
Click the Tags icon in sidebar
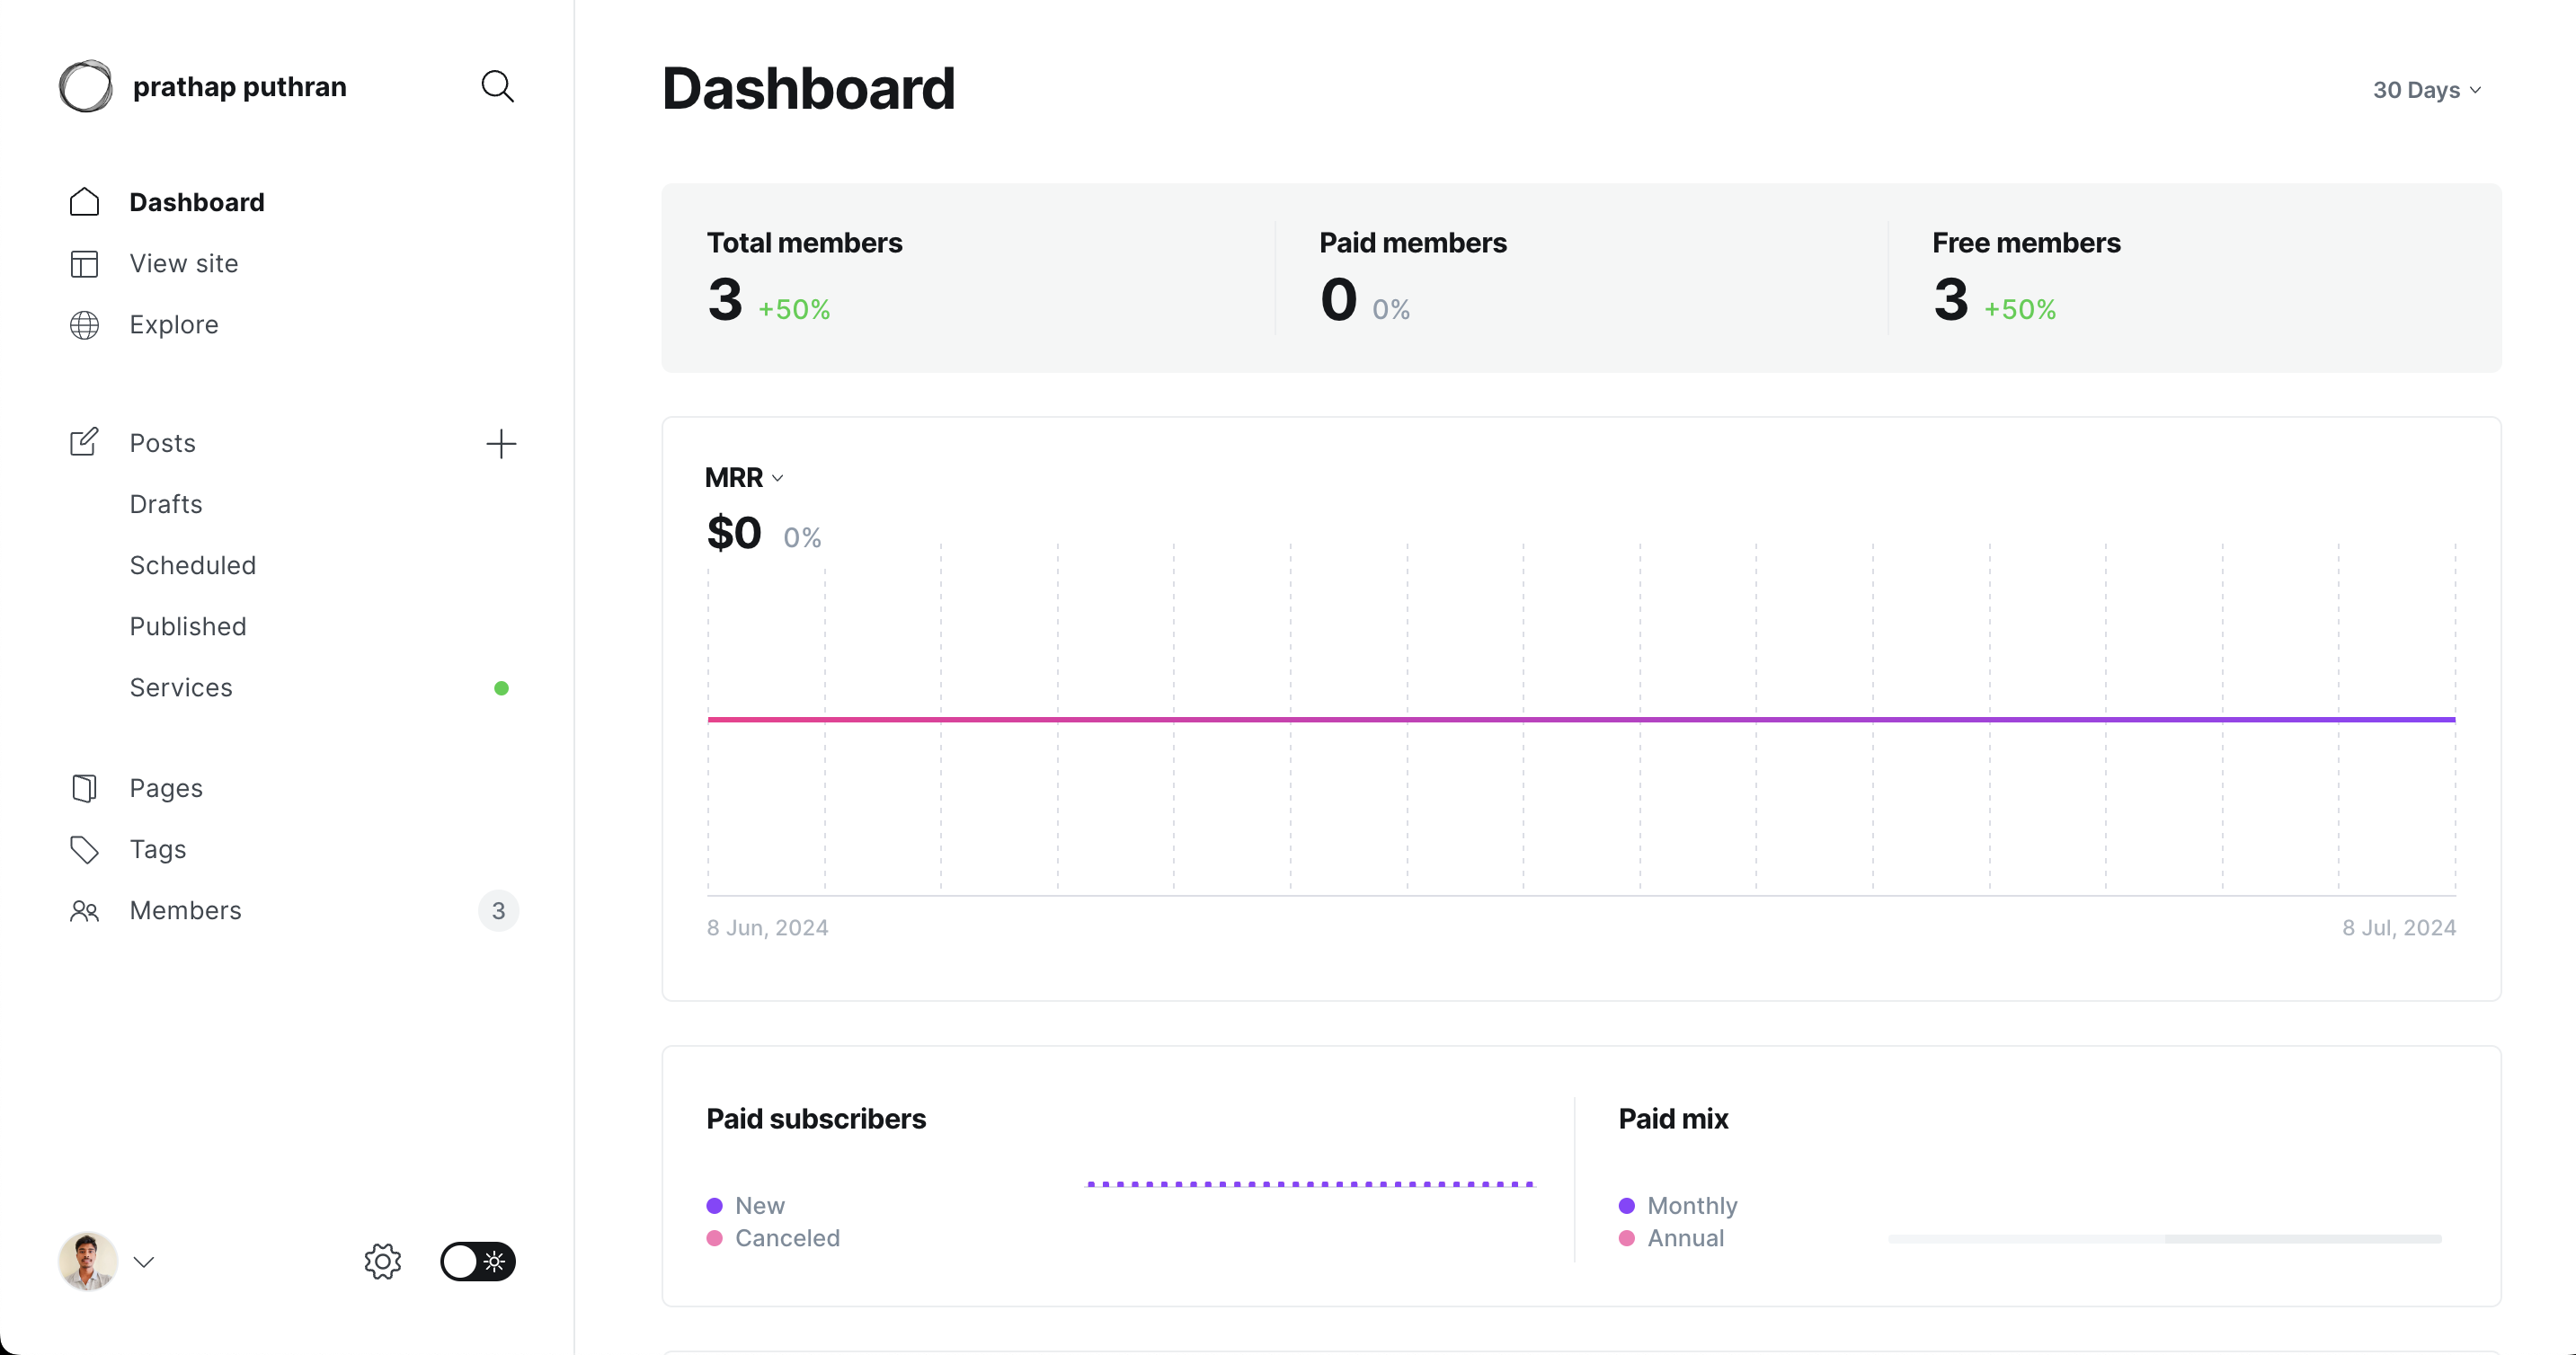84,849
